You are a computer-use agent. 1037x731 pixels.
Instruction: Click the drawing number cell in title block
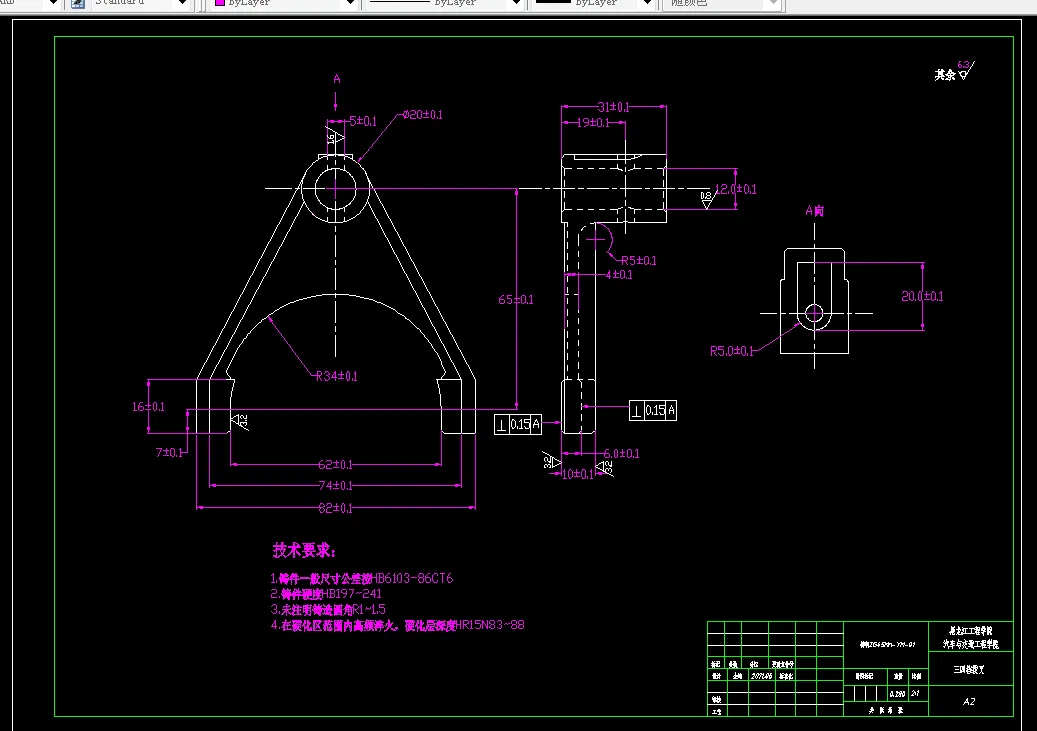(887, 644)
